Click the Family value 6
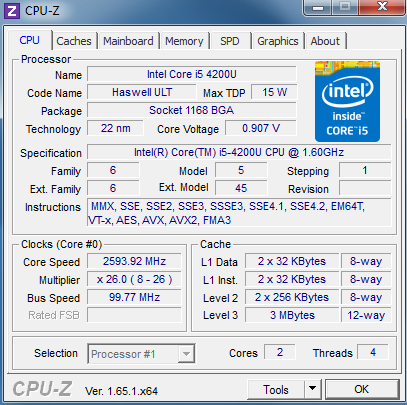 click(113, 170)
